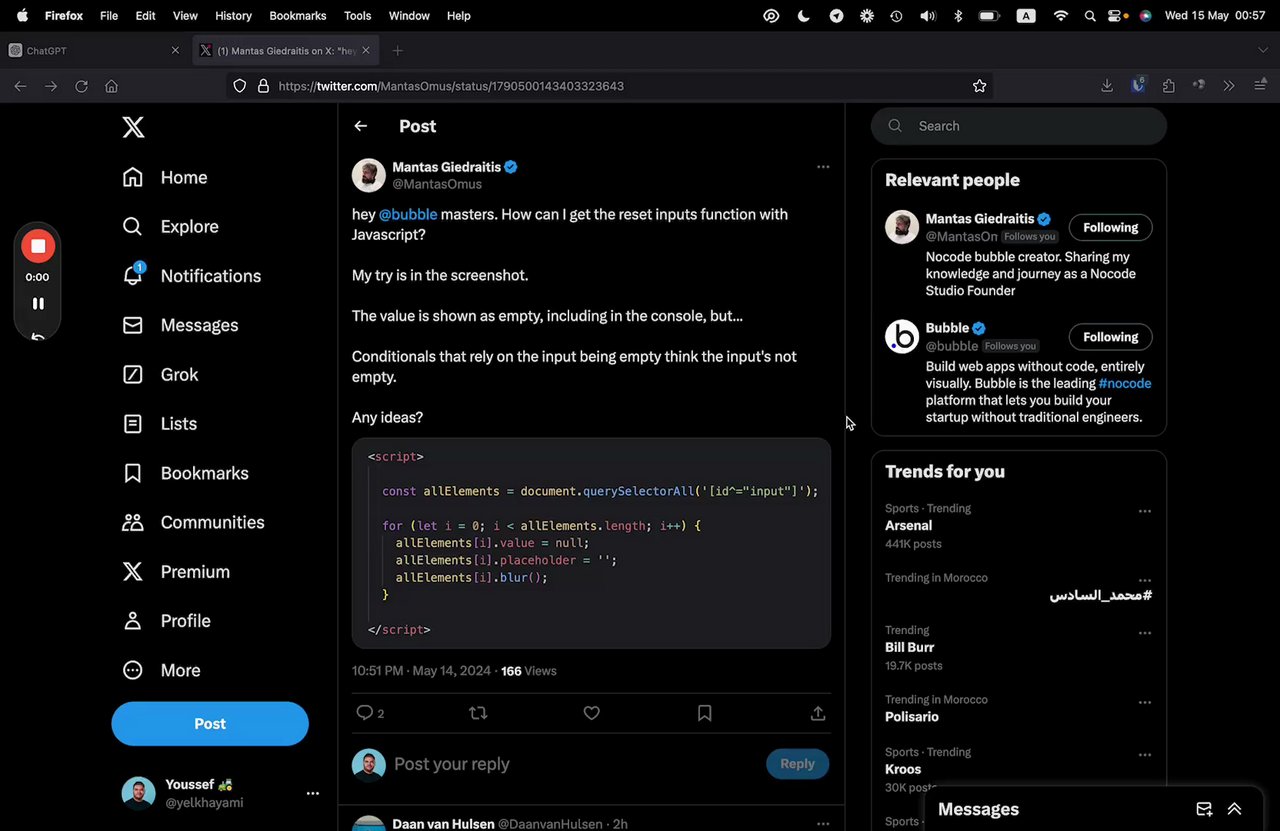1280x831 pixels.
Task: Open options dots for Polisario trend
Action: point(1145,703)
